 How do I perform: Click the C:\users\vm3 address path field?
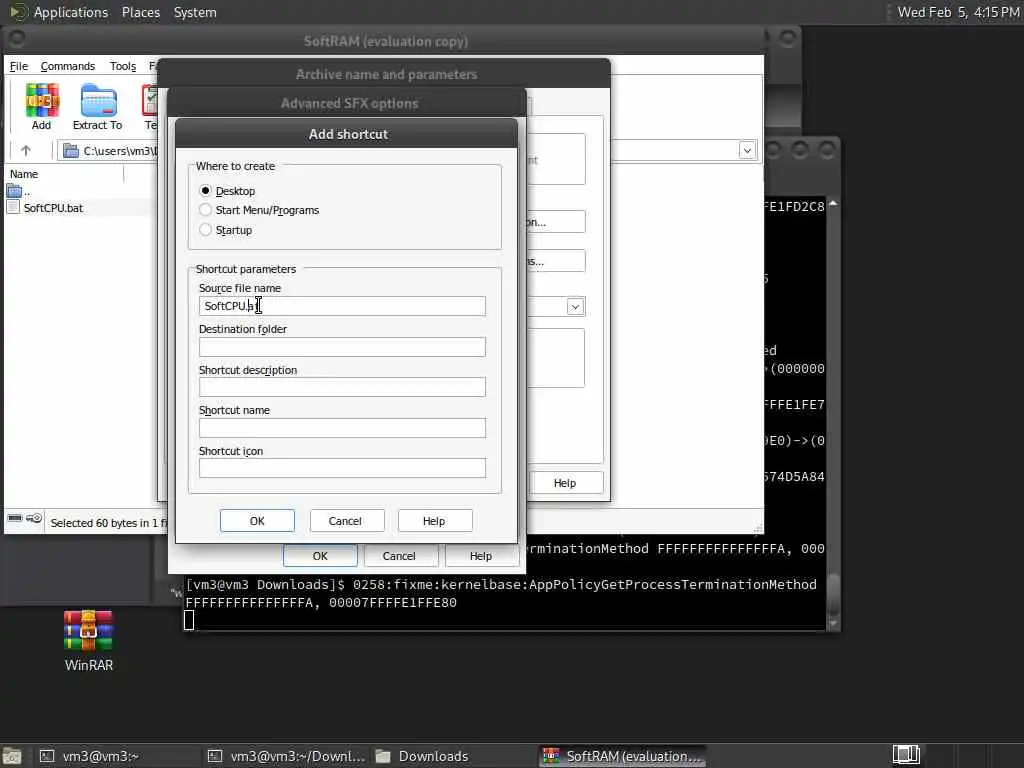point(110,151)
